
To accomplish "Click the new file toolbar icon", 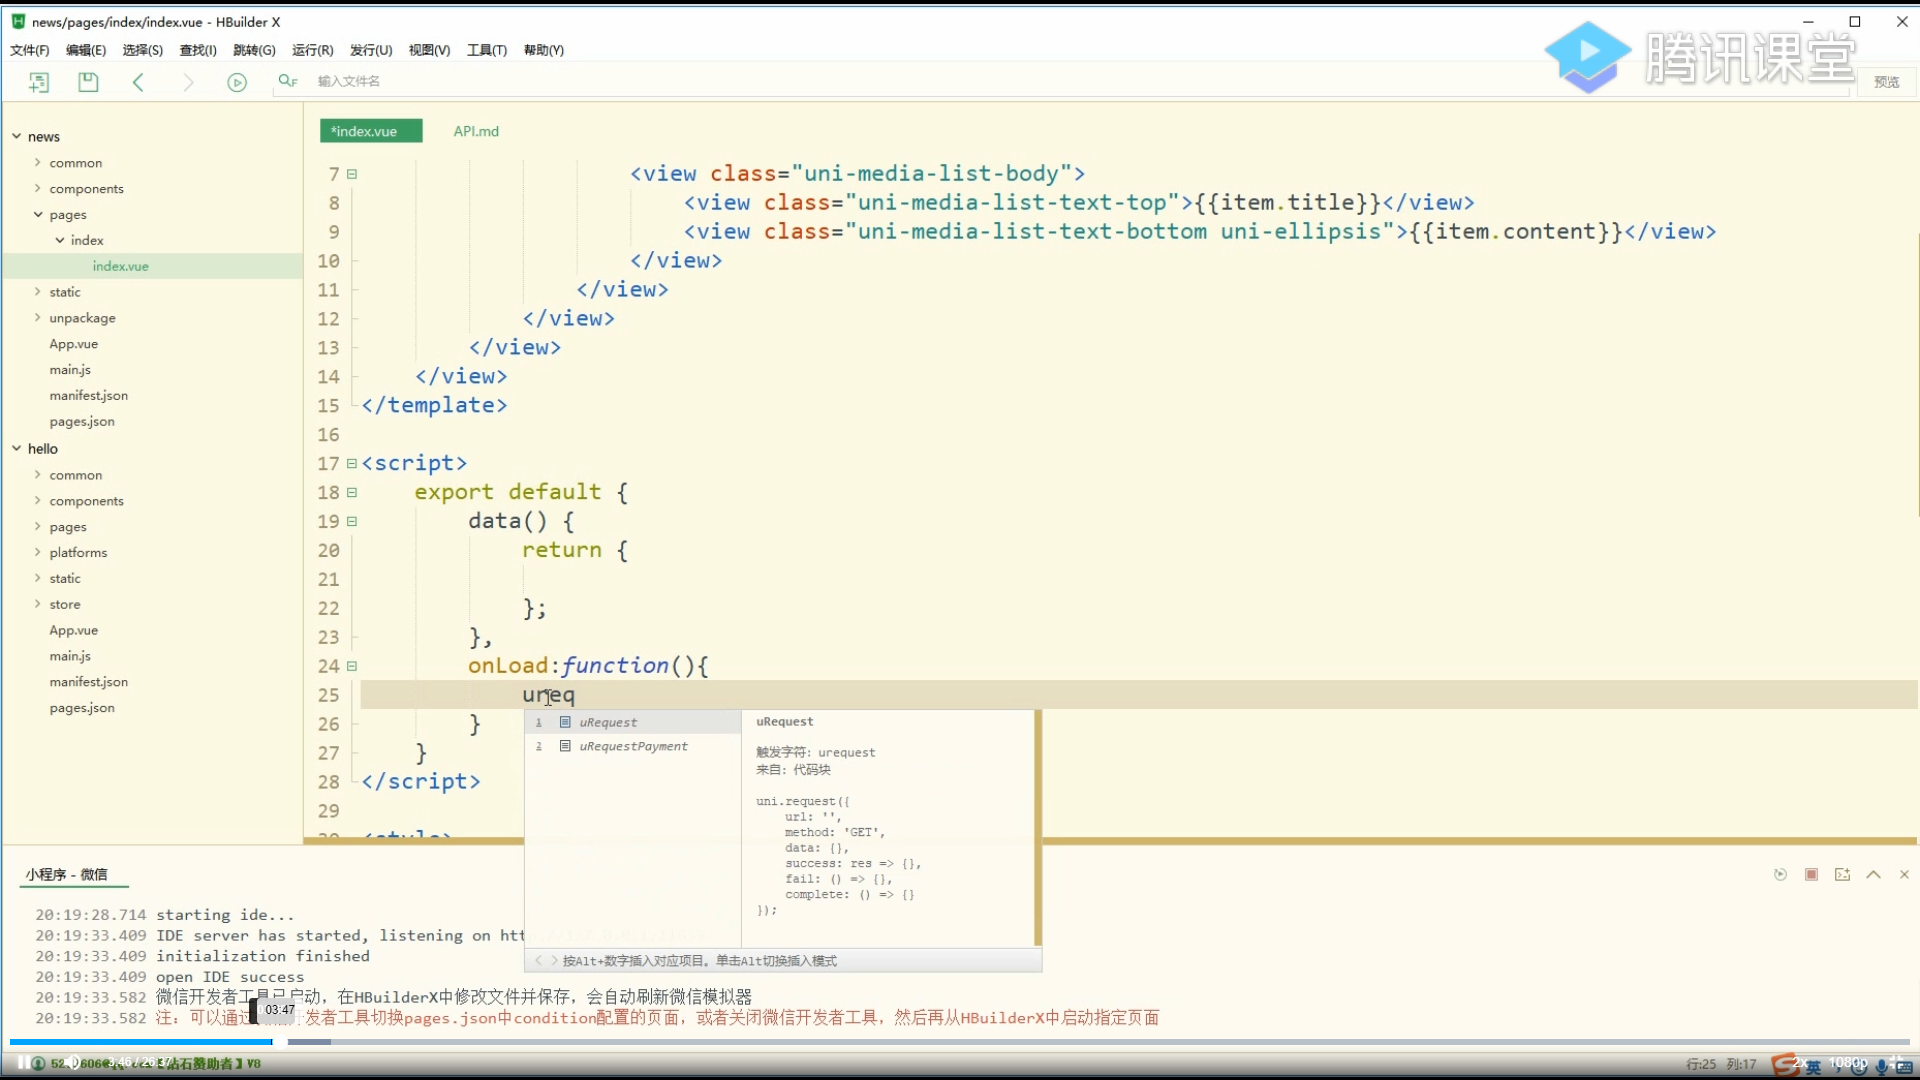I will coord(39,82).
